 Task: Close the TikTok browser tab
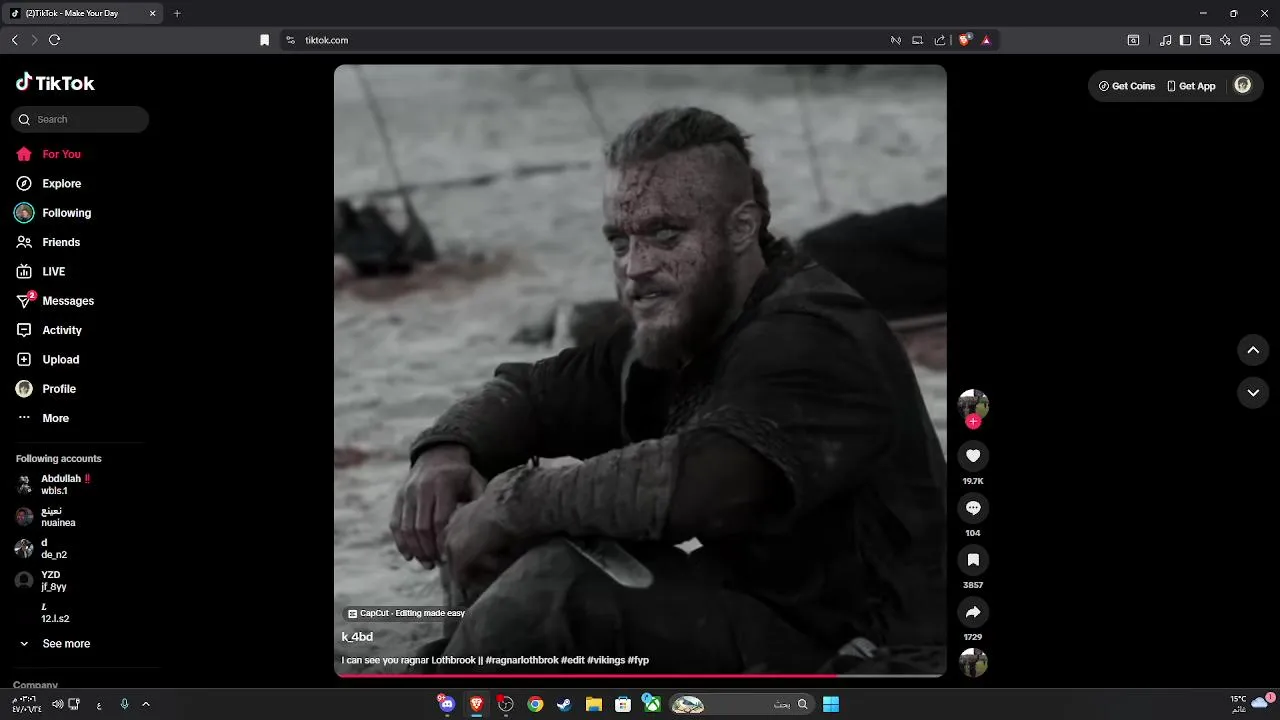(152, 13)
